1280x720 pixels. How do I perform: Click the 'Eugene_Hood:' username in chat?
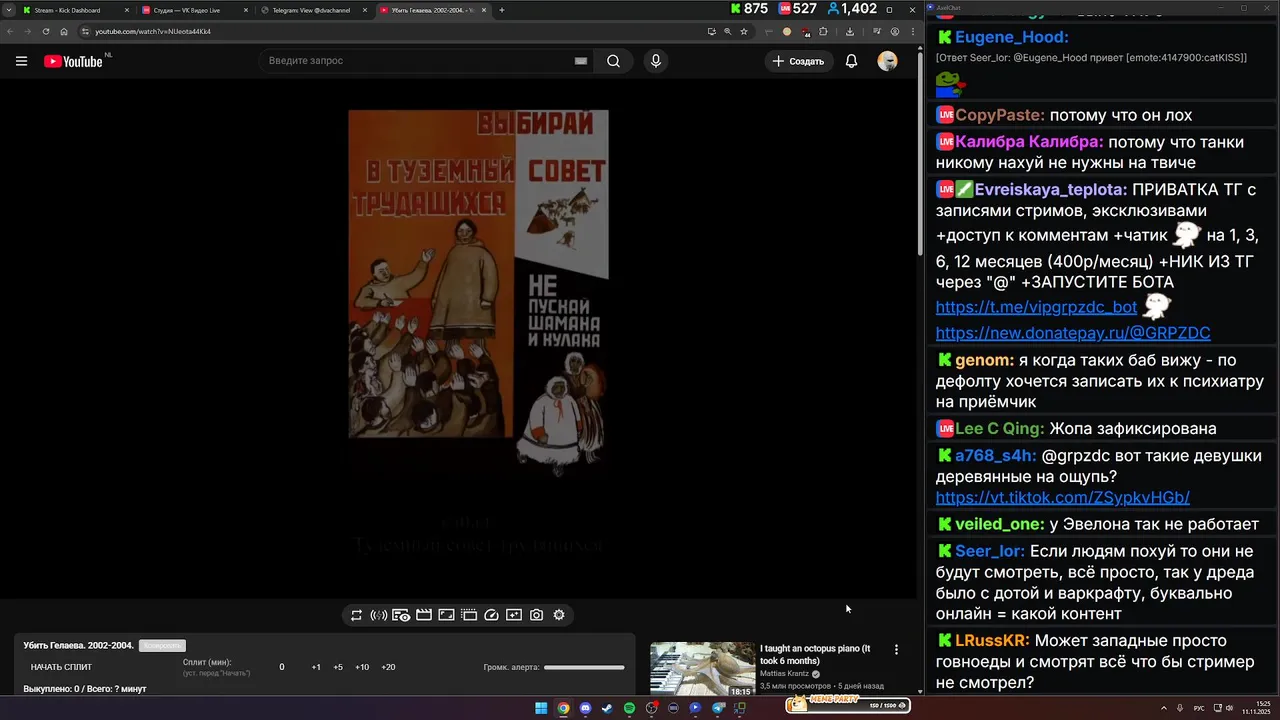[1012, 37]
